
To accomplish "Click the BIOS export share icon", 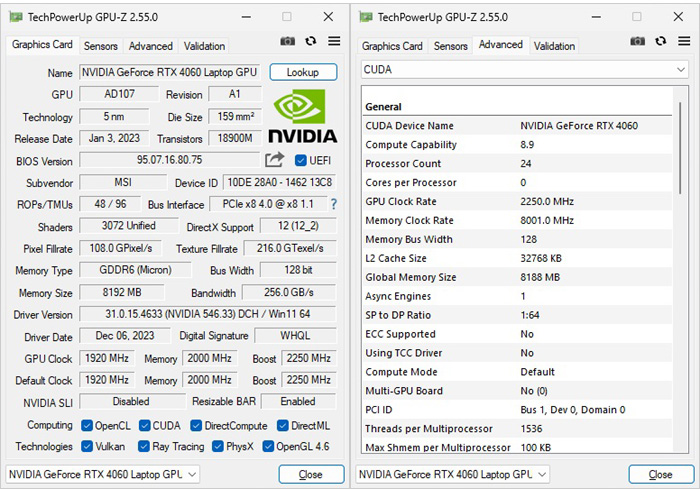I will pyautogui.click(x=275, y=160).
